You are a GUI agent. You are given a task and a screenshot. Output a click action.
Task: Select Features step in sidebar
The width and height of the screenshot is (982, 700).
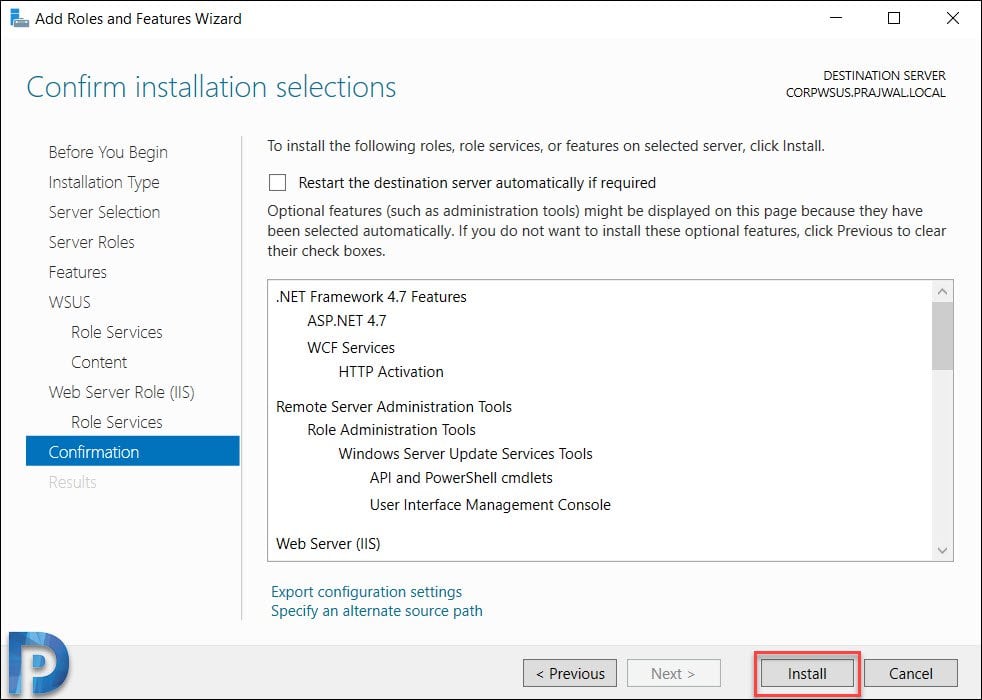click(78, 272)
